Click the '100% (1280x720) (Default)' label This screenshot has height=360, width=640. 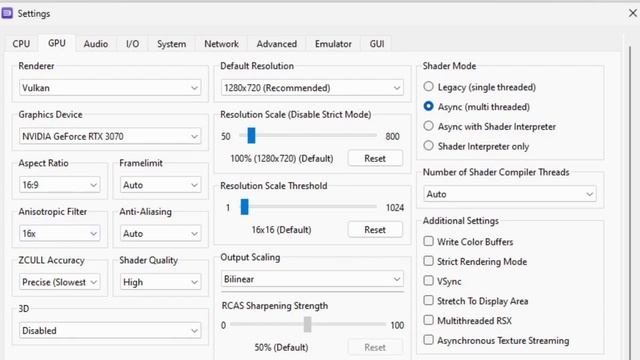(x=282, y=158)
